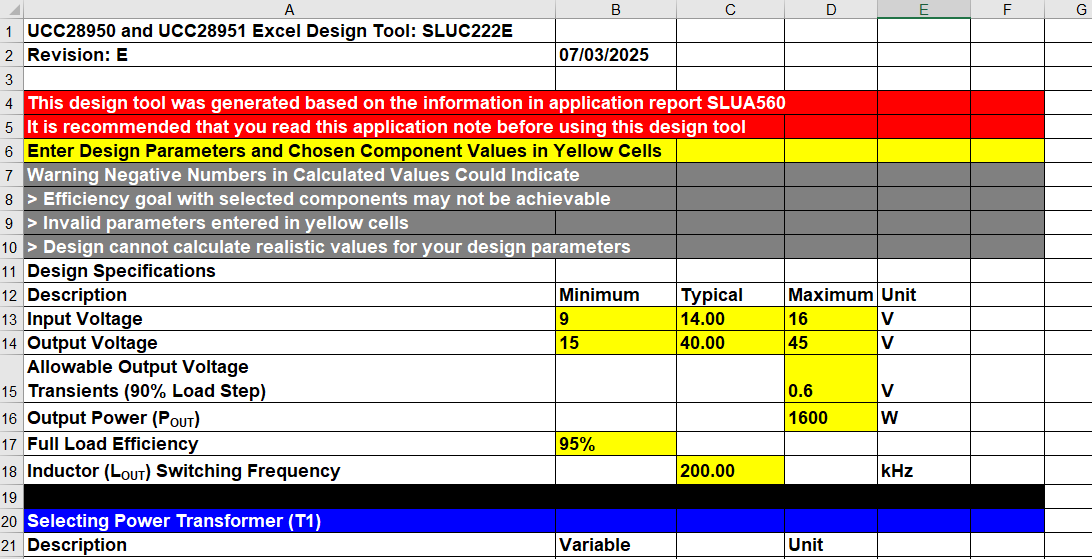Click the select-all corner of the sheet

pyautogui.click(x=11, y=9)
